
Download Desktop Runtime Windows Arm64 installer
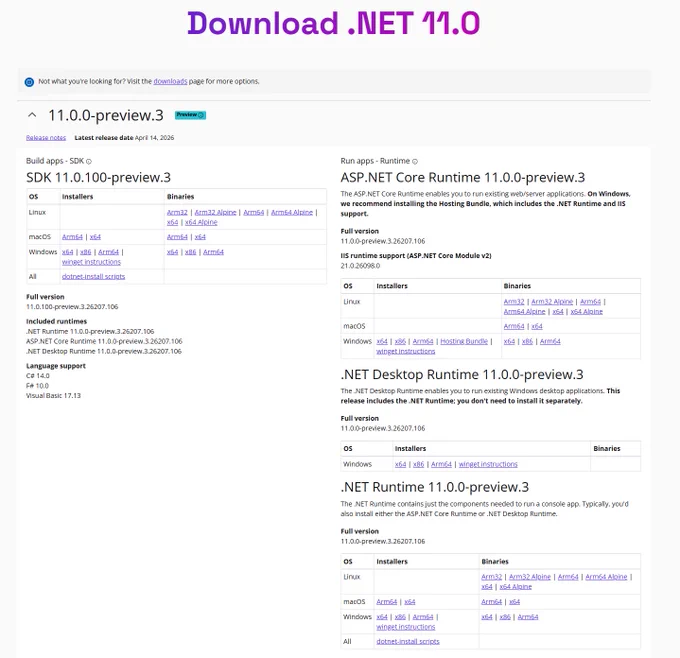tap(441, 464)
